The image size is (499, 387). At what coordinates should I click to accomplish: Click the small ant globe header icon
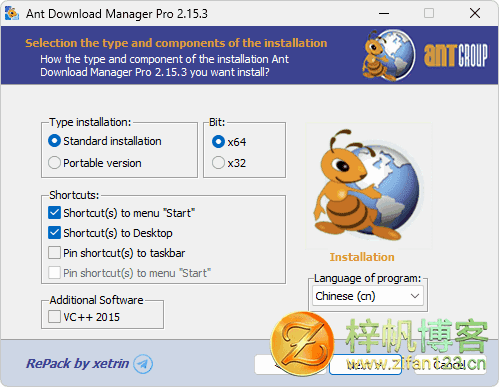(x=389, y=55)
